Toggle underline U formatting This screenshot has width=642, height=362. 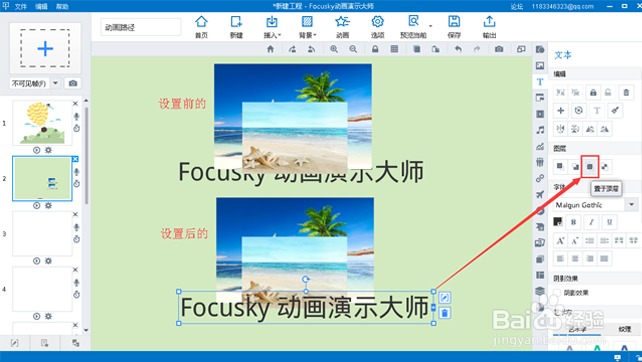coord(609,222)
